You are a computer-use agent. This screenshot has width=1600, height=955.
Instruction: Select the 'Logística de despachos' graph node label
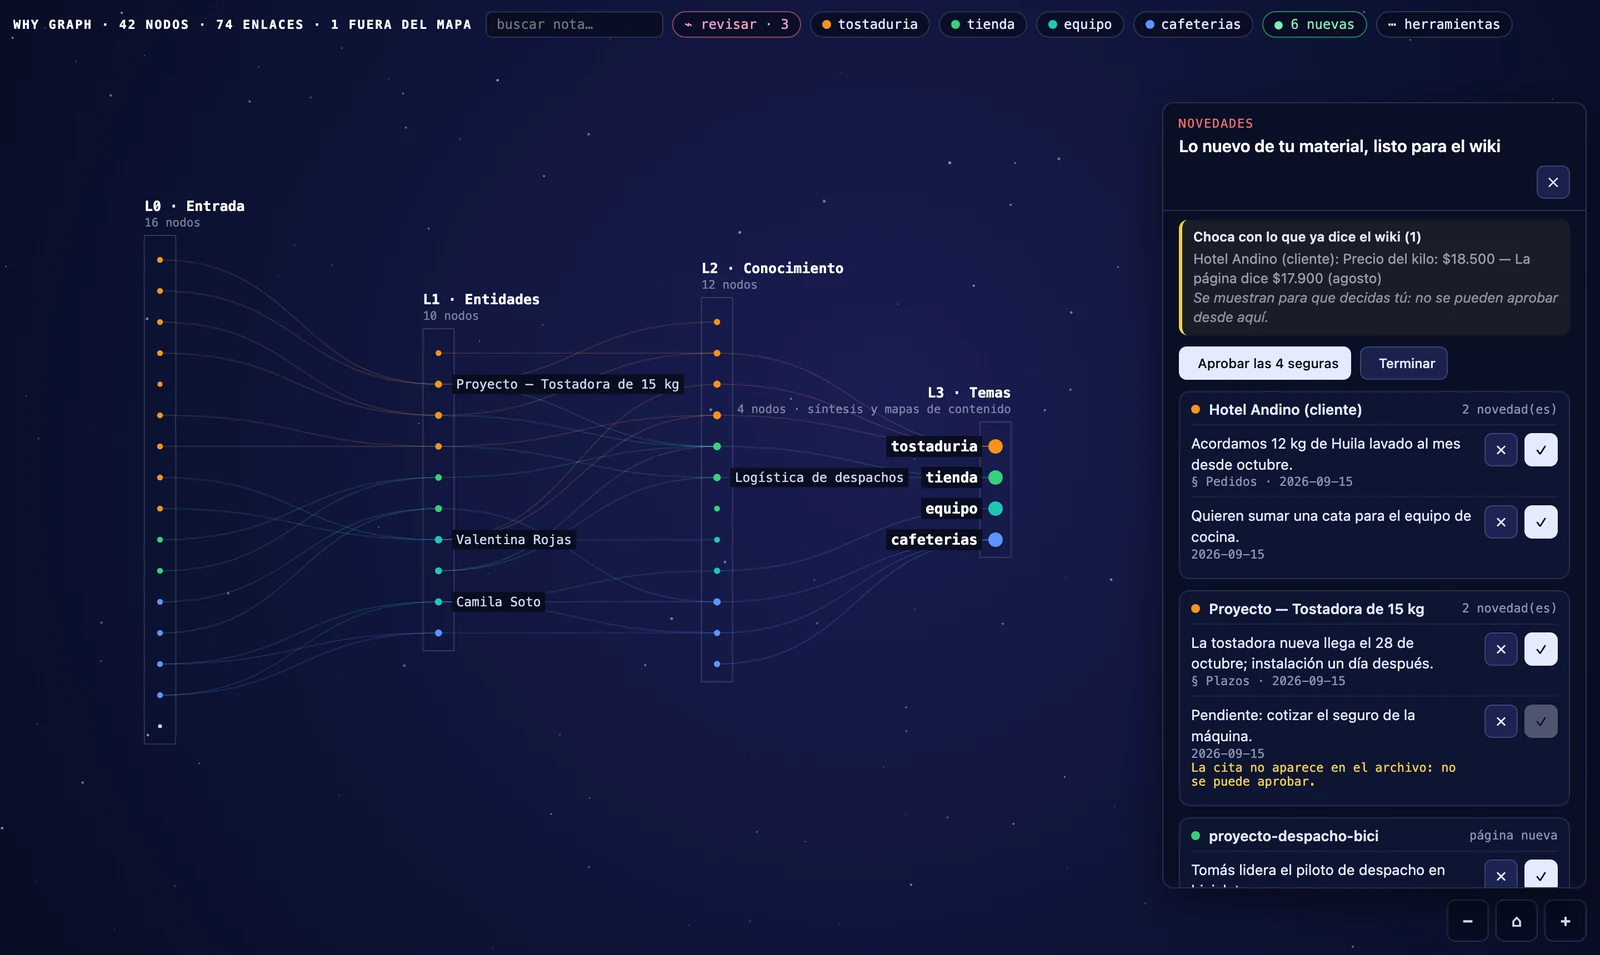(819, 478)
